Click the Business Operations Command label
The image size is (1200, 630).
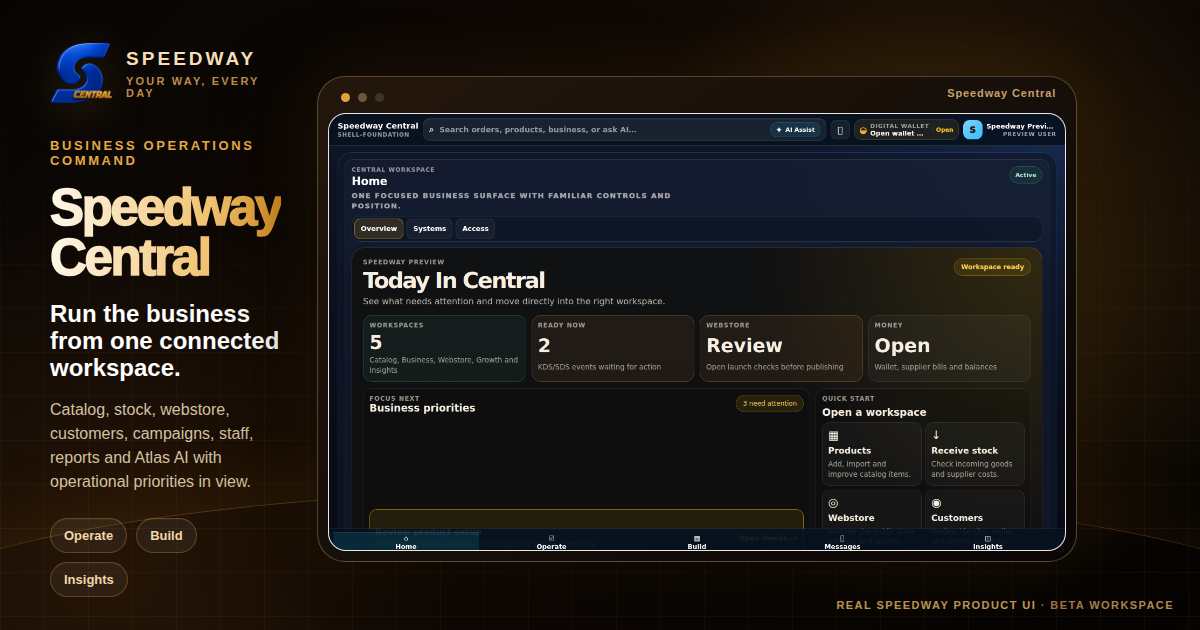coord(152,153)
